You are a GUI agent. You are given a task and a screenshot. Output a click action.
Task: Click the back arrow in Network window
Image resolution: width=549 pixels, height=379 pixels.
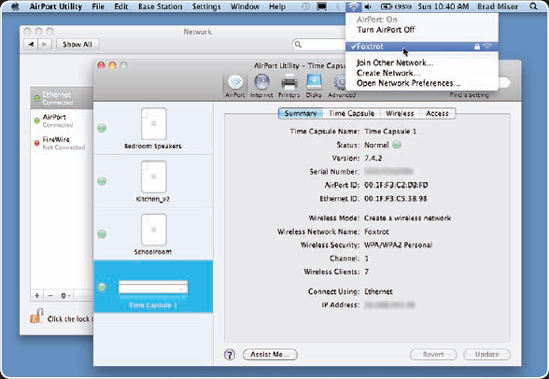[x=31, y=44]
